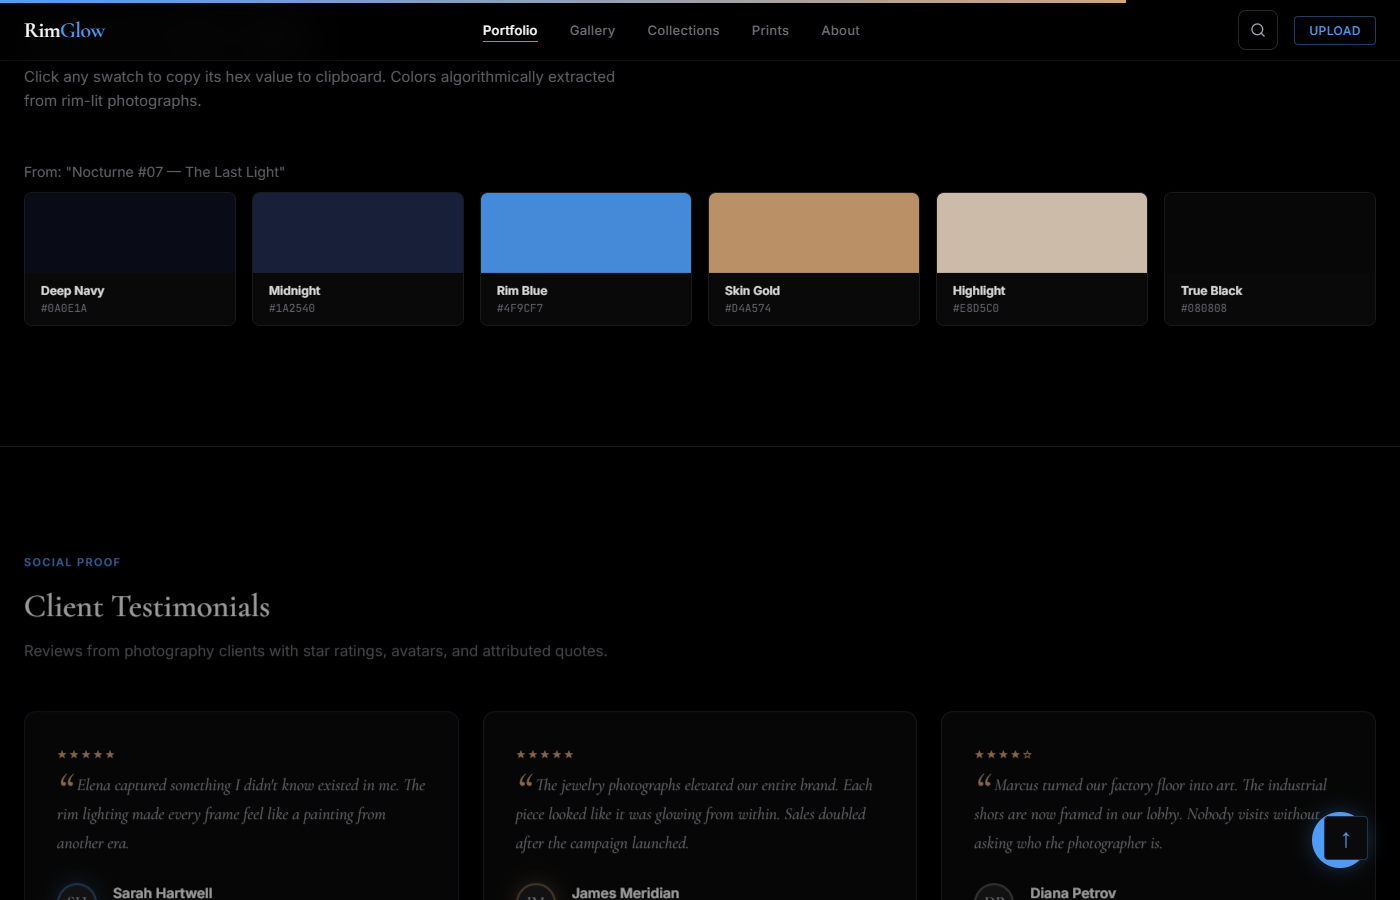Screen dimensions: 1400x900
Task: Navigate to the Prints page
Action: point(770,30)
